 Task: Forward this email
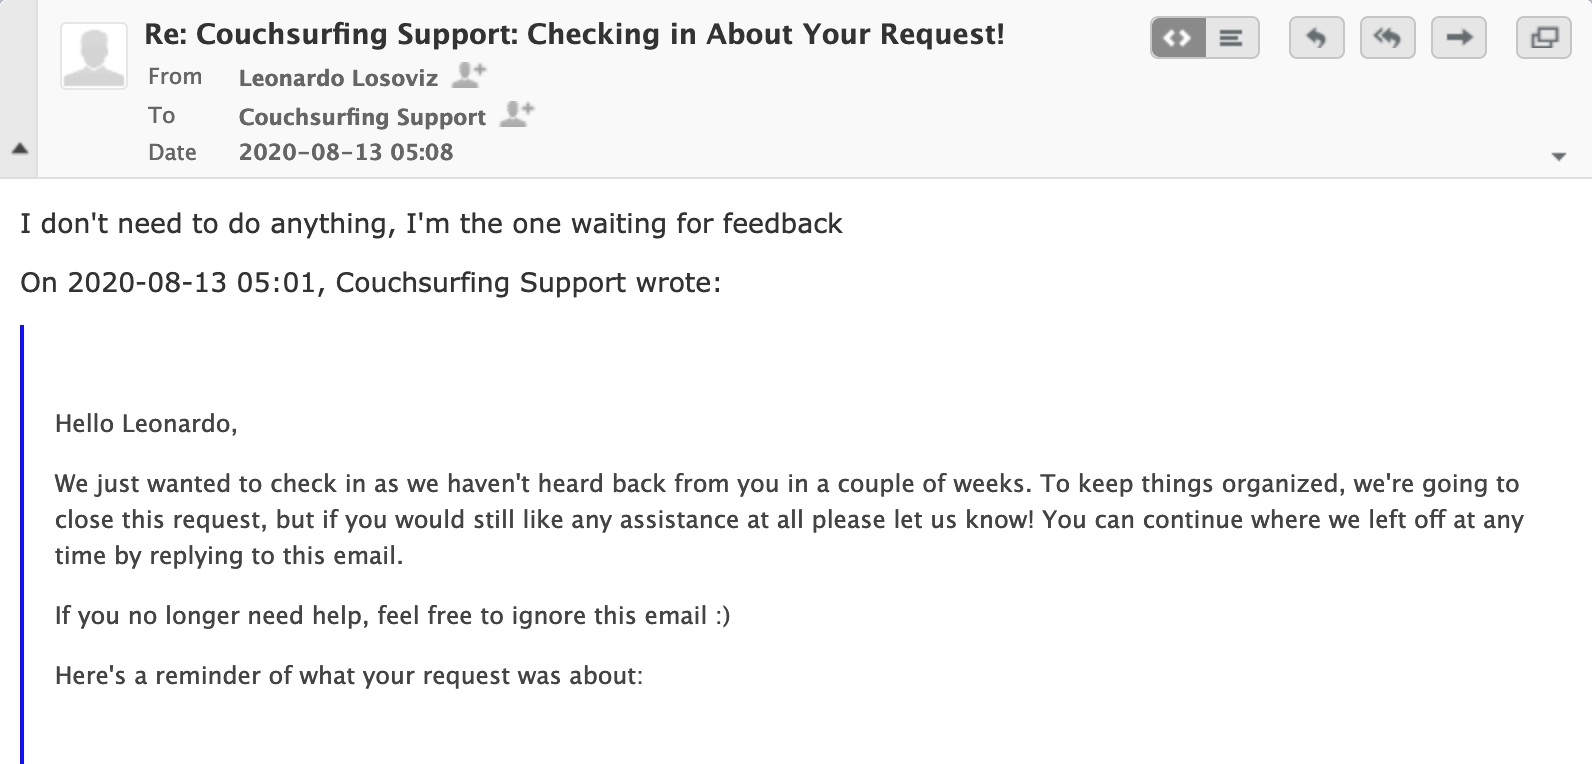1459,39
